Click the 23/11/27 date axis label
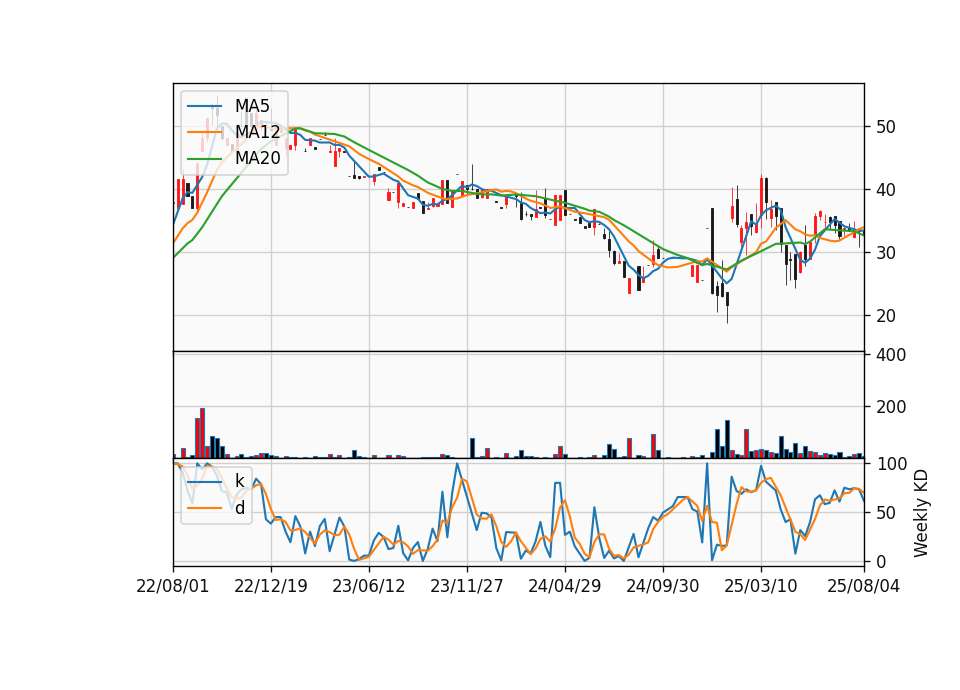The width and height of the screenshot is (960, 690). coord(467,586)
